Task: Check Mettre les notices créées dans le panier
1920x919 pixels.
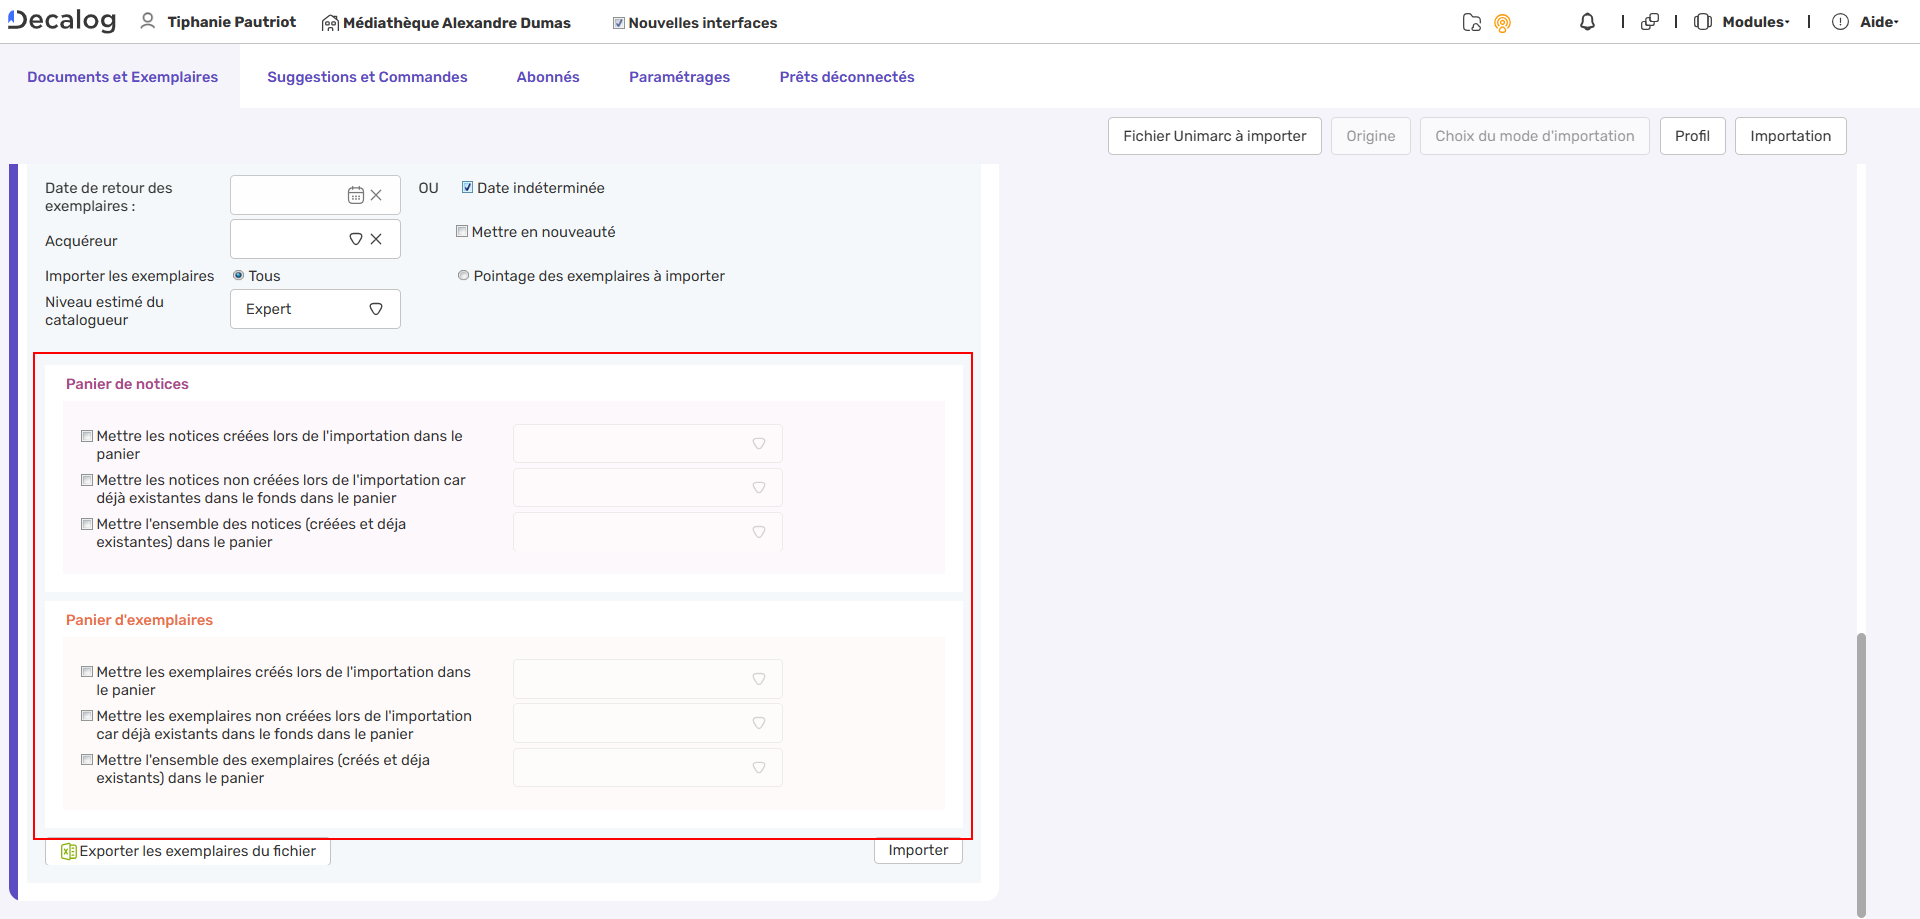Action: pos(87,436)
